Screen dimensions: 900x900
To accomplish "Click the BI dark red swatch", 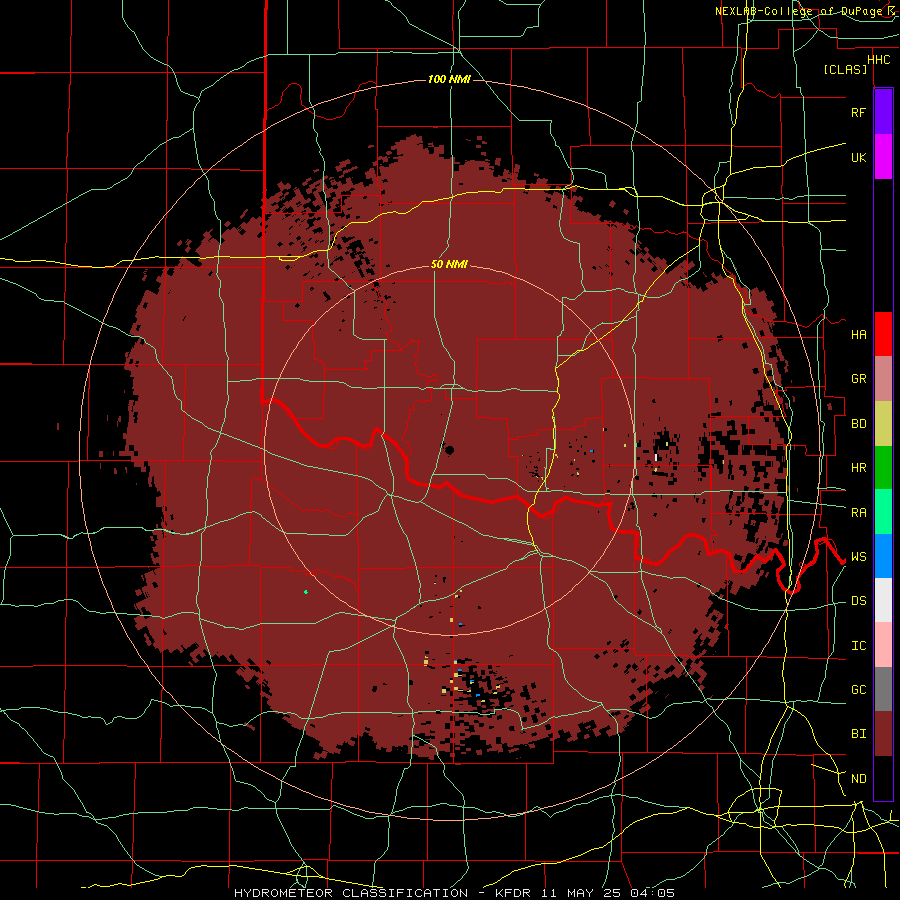I will tap(883, 734).
